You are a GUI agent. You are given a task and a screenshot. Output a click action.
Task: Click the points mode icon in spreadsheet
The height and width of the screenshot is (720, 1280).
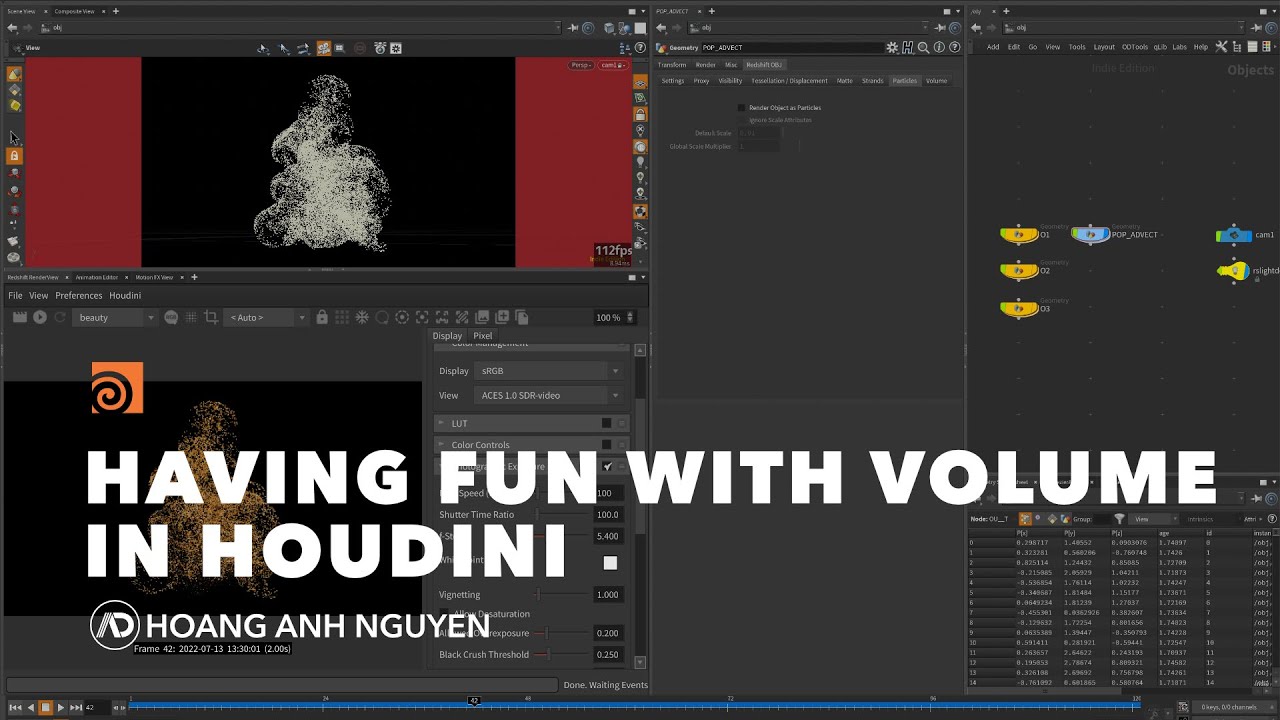pyautogui.click(x=1025, y=519)
